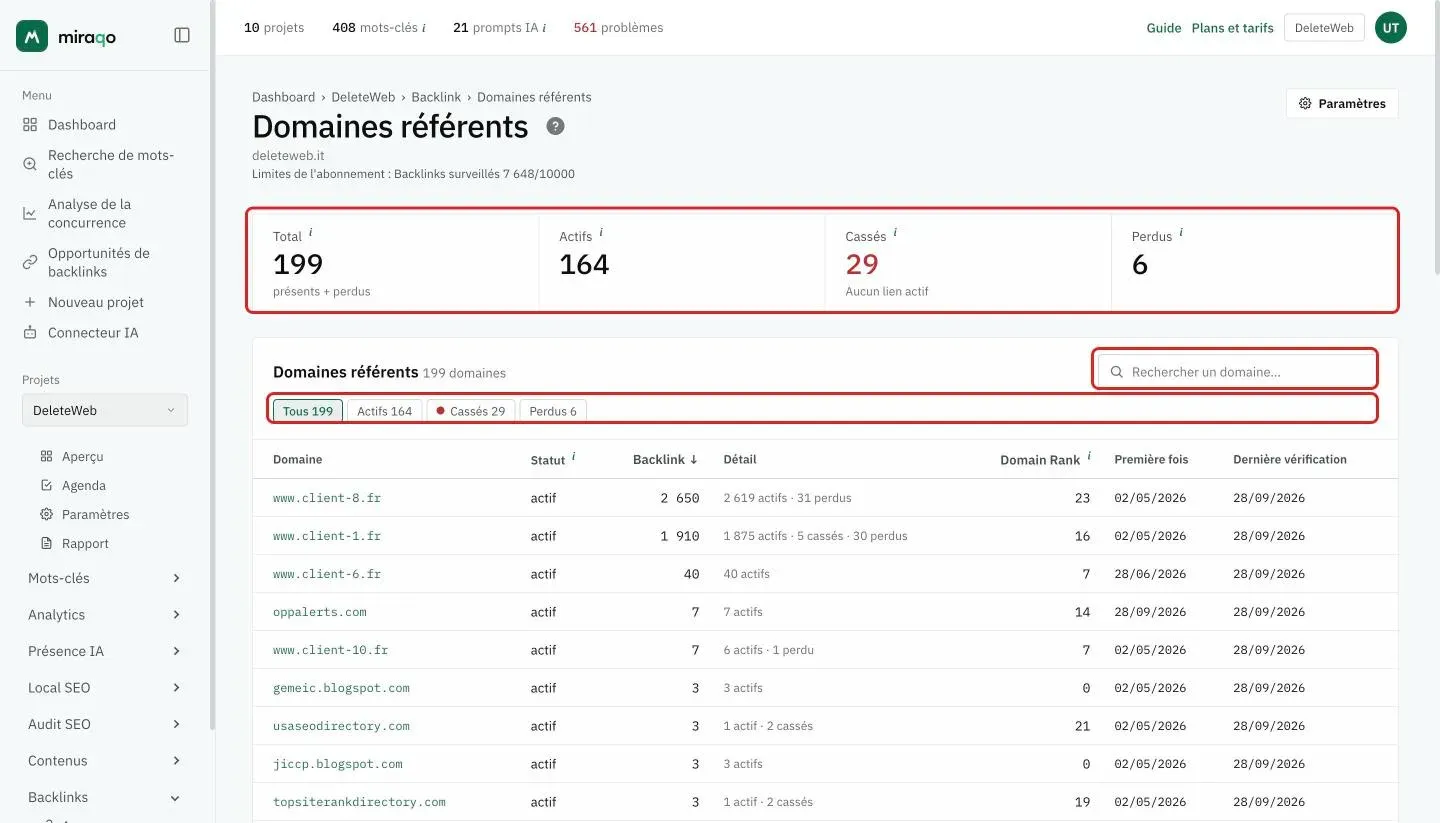Open www.client-10.fr domain link
The image size is (1440, 823).
coord(330,650)
